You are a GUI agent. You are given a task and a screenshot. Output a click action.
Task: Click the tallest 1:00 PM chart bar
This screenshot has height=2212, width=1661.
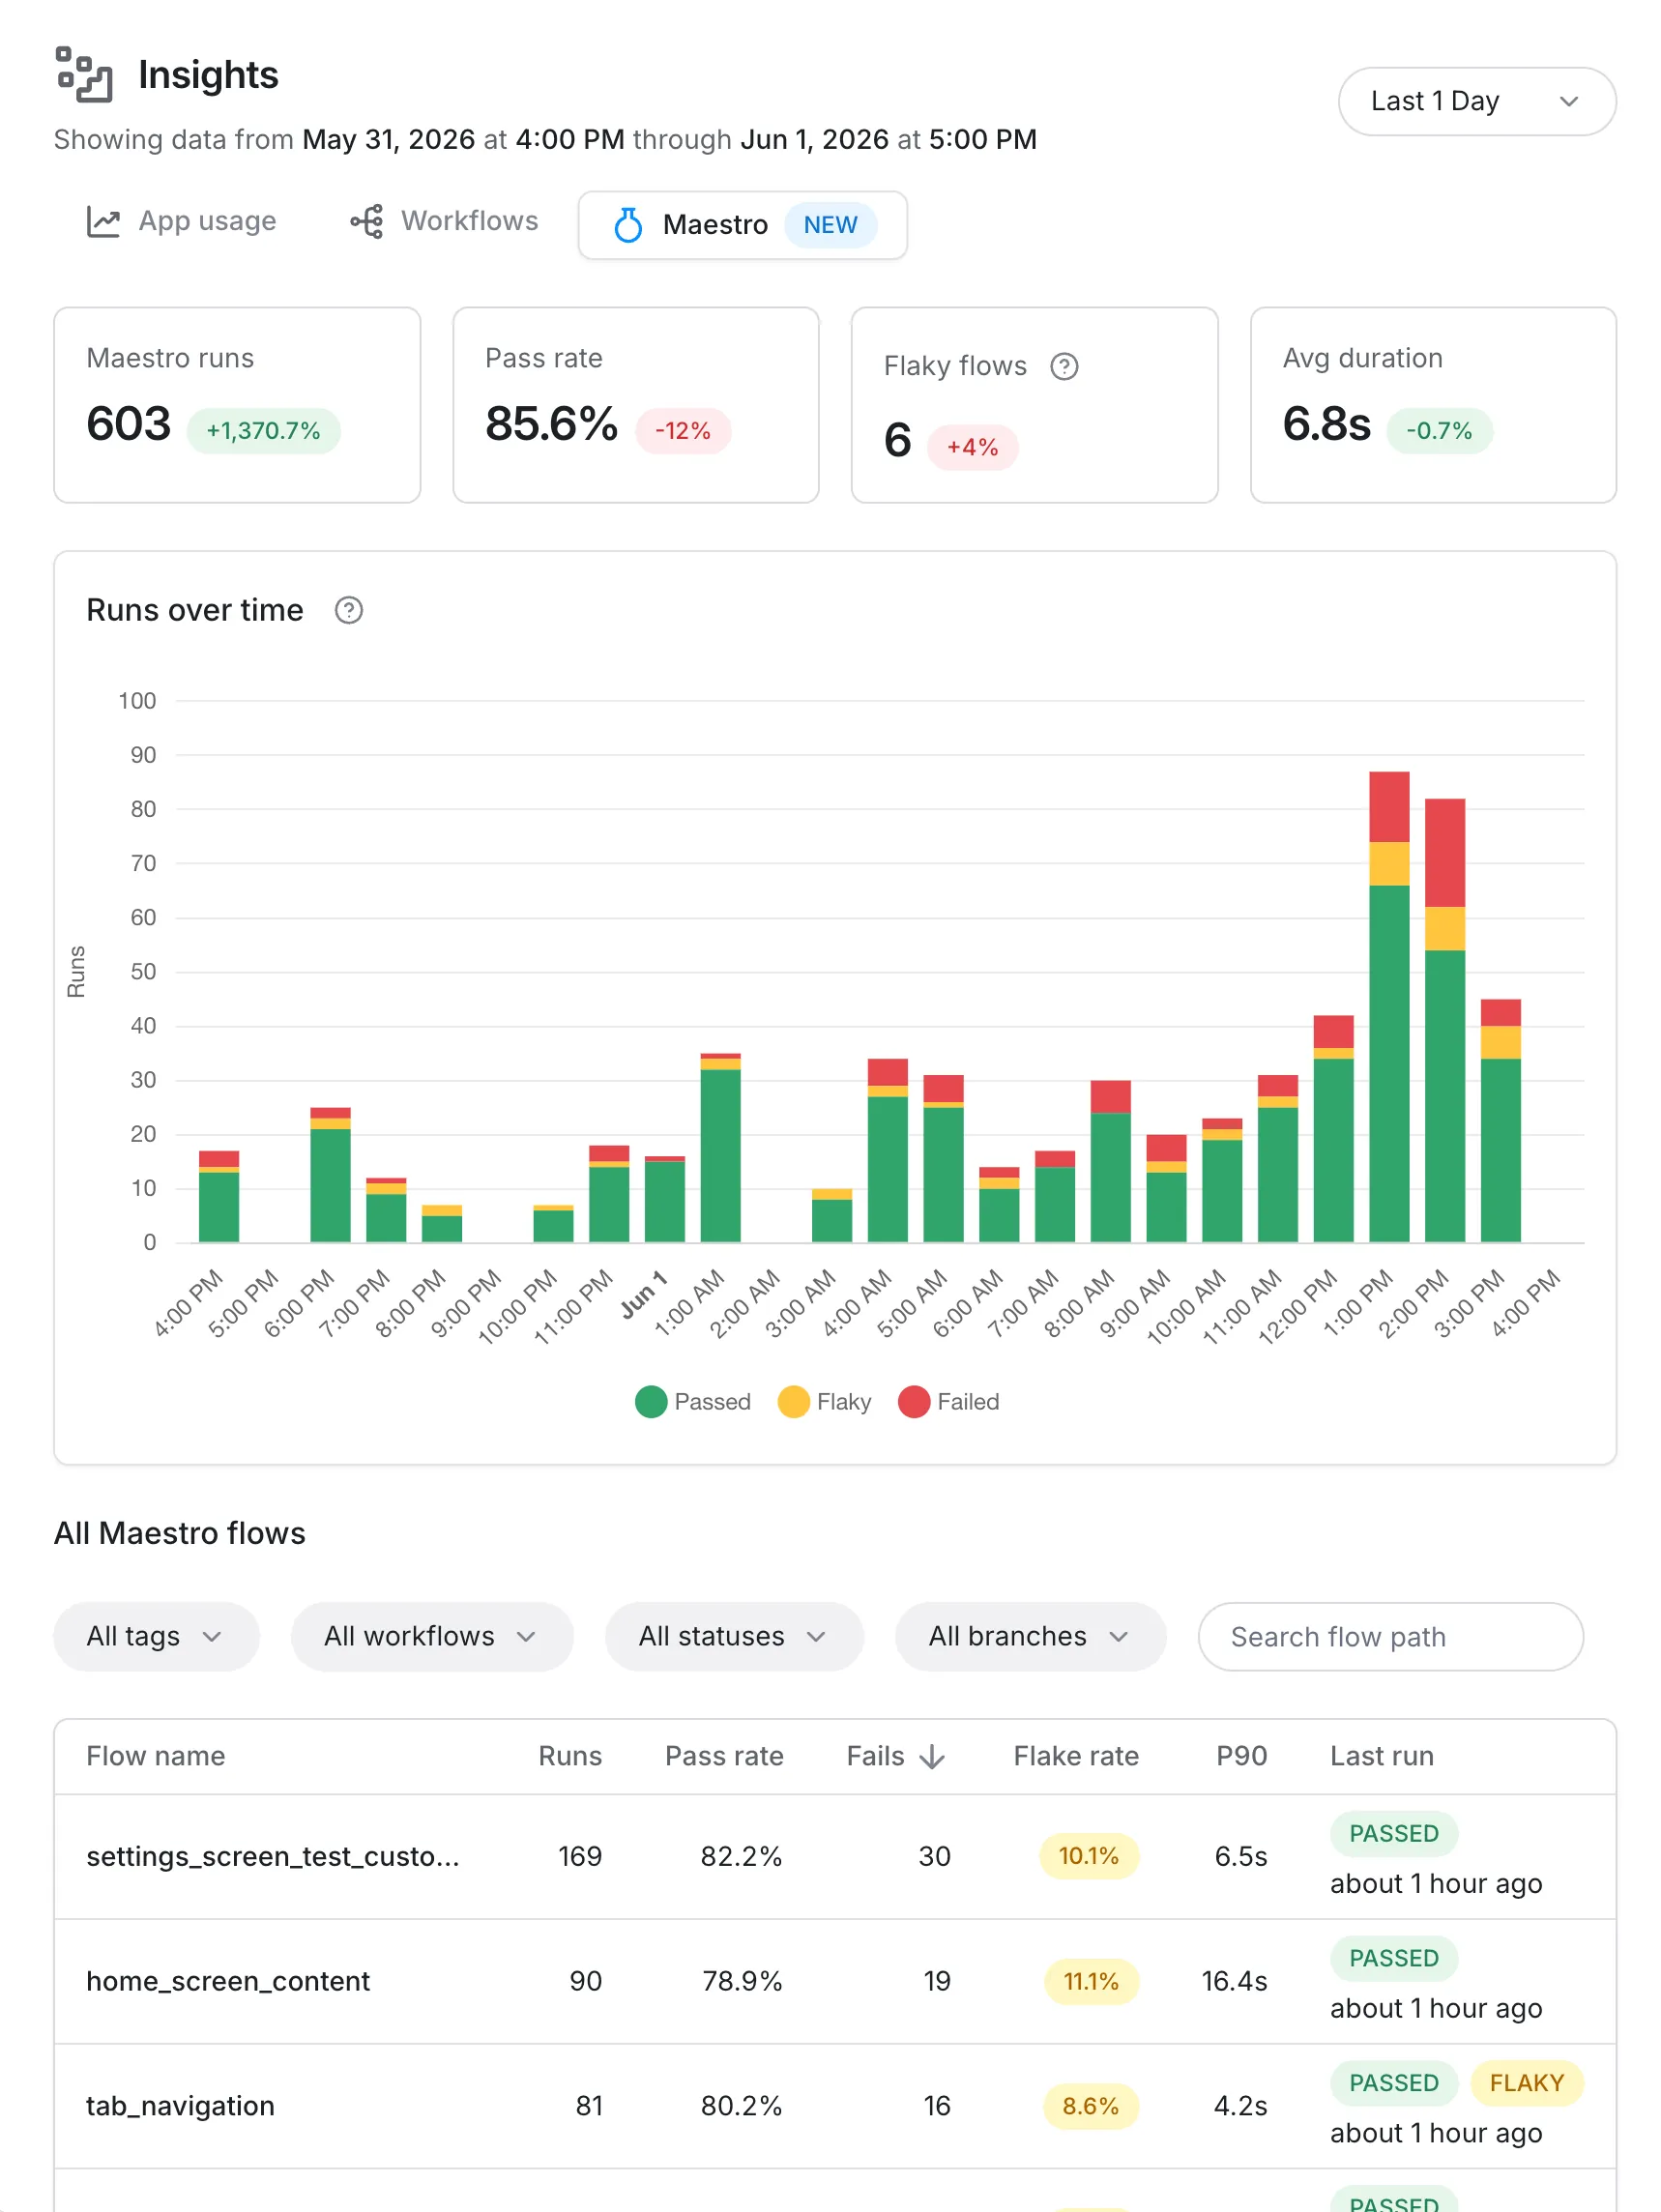pyautogui.click(x=1389, y=1007)
